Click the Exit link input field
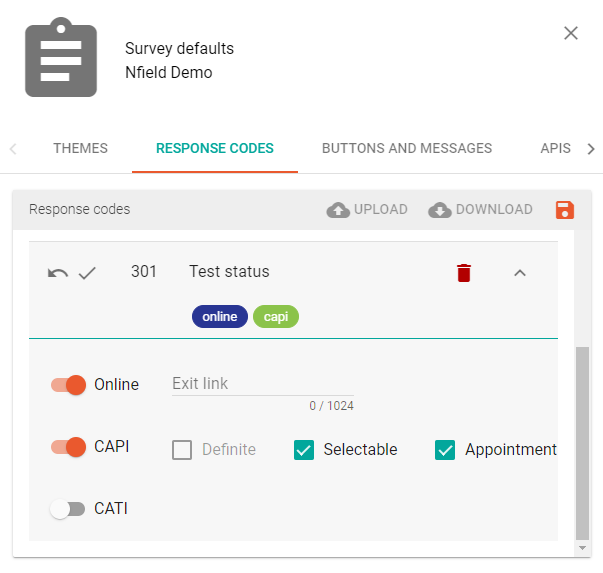The height and width of the screenshot is (573, 603). tap(262, 383)
